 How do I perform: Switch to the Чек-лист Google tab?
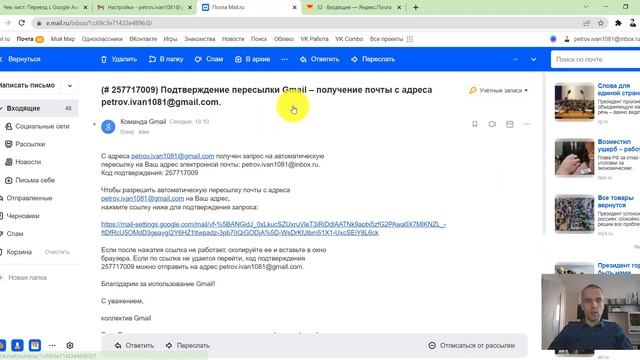[44, 7]
